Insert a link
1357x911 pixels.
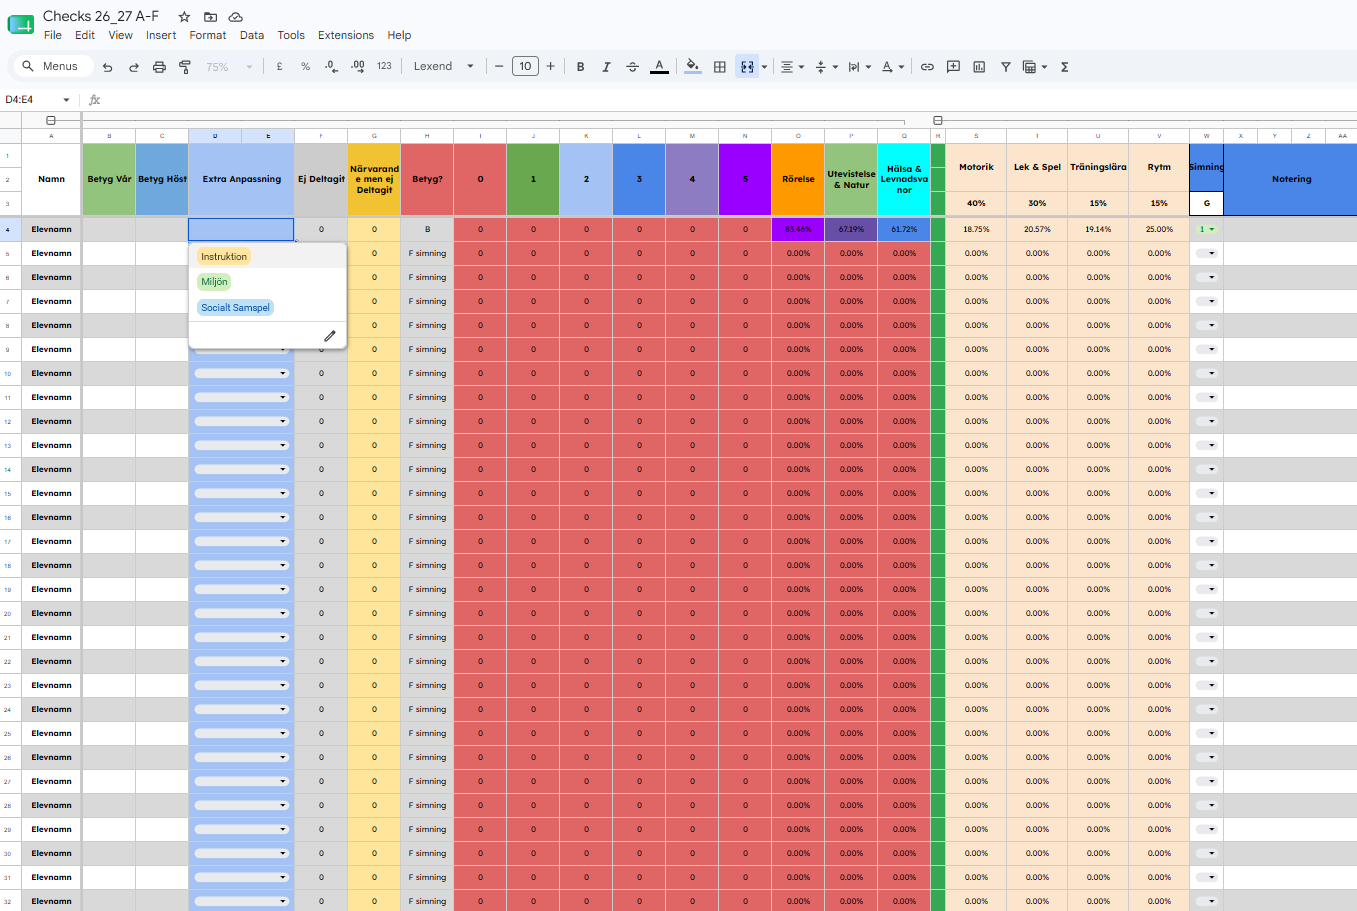[927, 67]
